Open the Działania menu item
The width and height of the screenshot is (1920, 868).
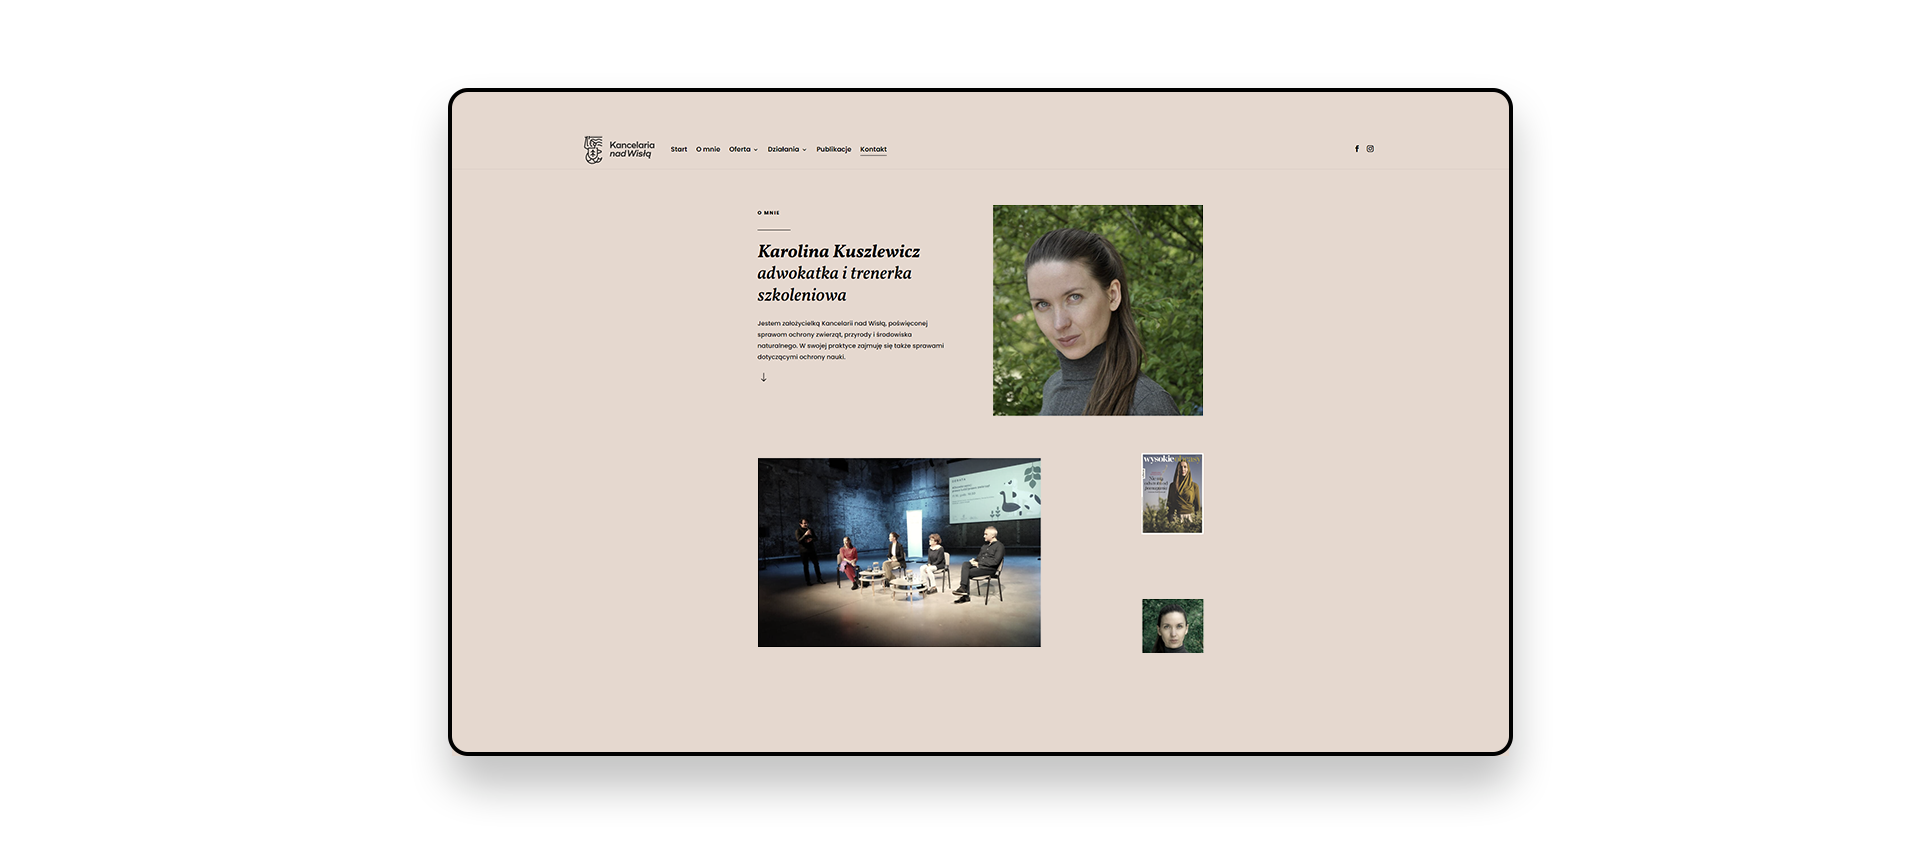(x=783, y=149)
